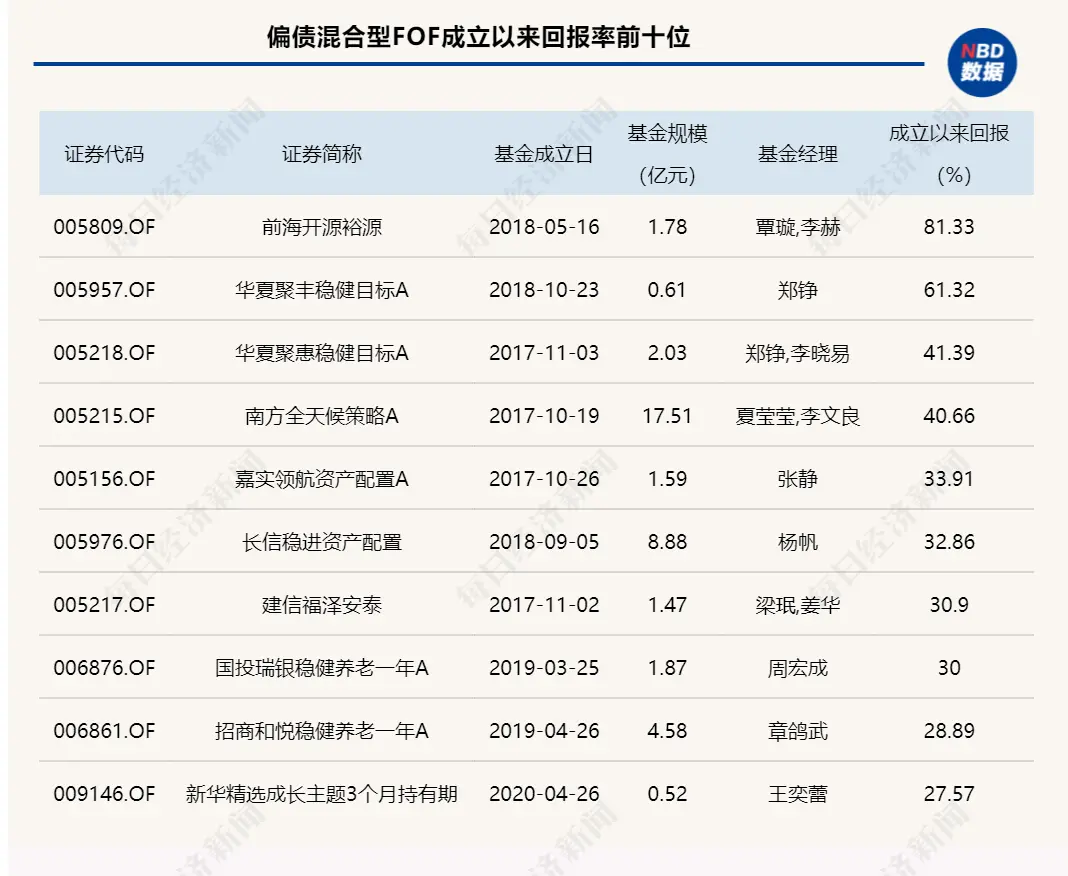The image size is (1068, 876).
Task: Click the title 偏债混合型FOF成立以来回报率前十位
Action: point(478,37)
